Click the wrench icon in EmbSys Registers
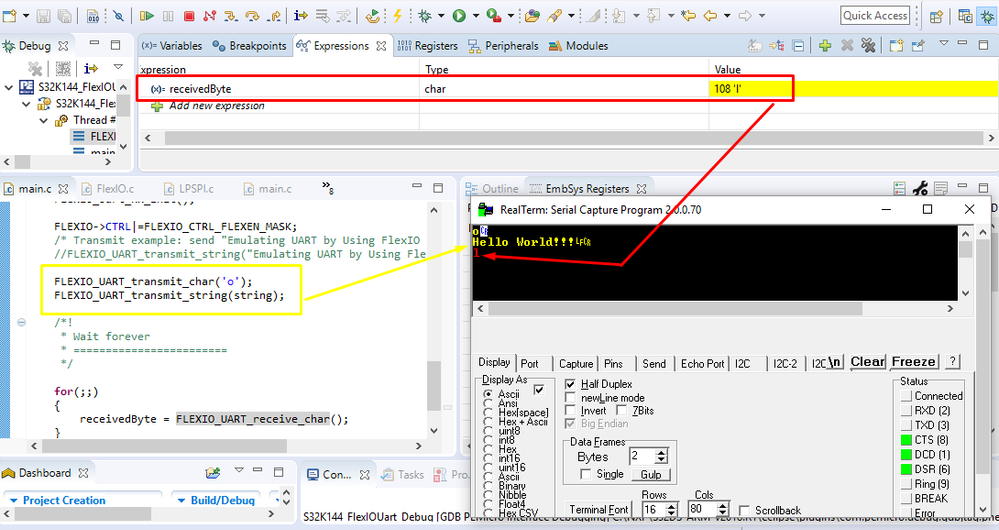The width and height of the screenshot is (999, 530). click(920, 189)
